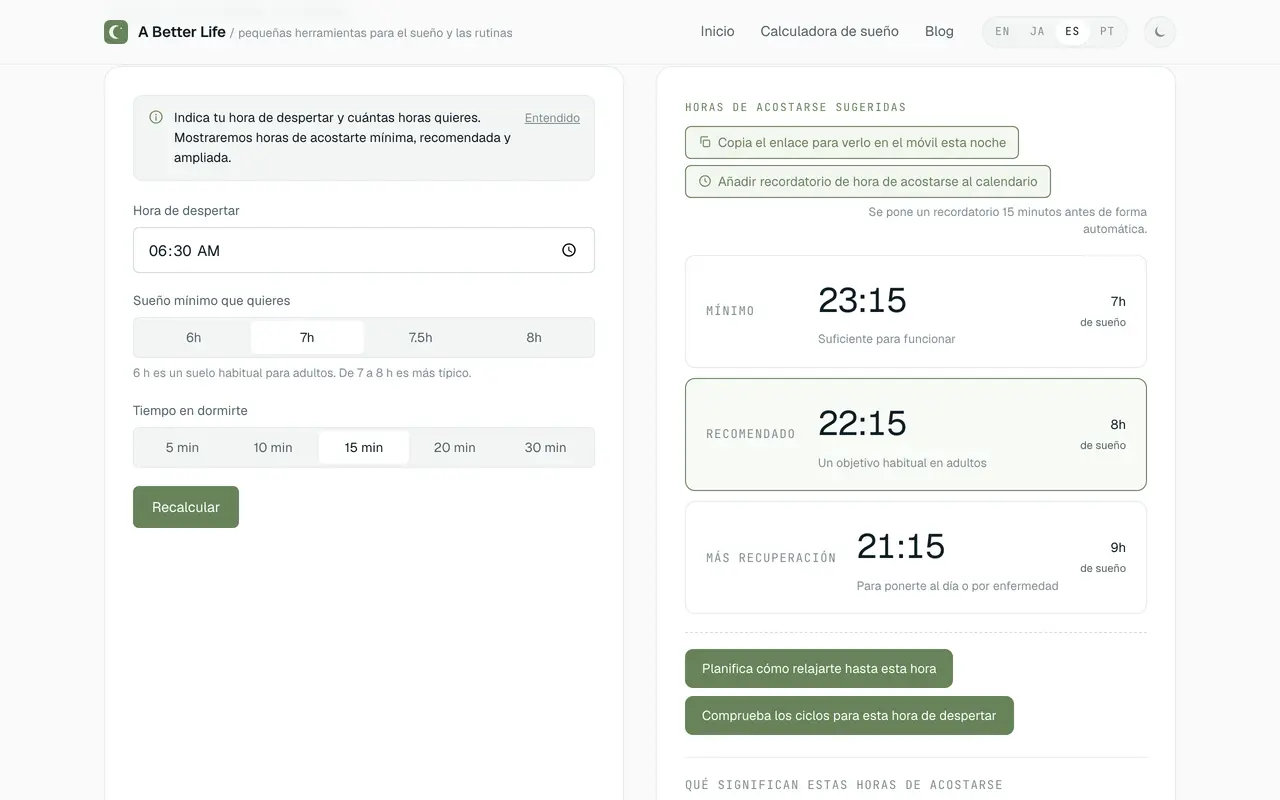Screen dimensions: 1280x800
Task: Click Copia el enlace para verlo en el móvil
Action: click(852, 142)
